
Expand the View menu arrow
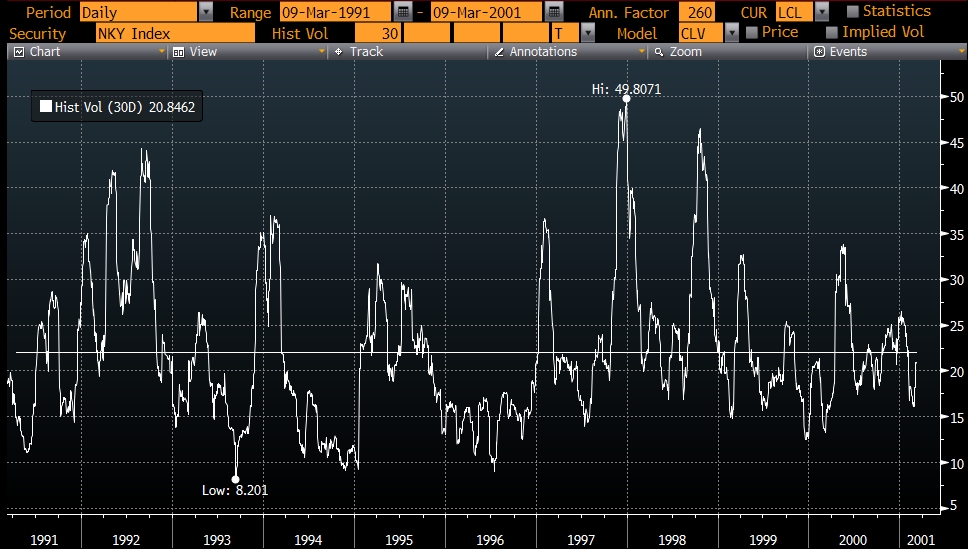click(x=322, y=52)
